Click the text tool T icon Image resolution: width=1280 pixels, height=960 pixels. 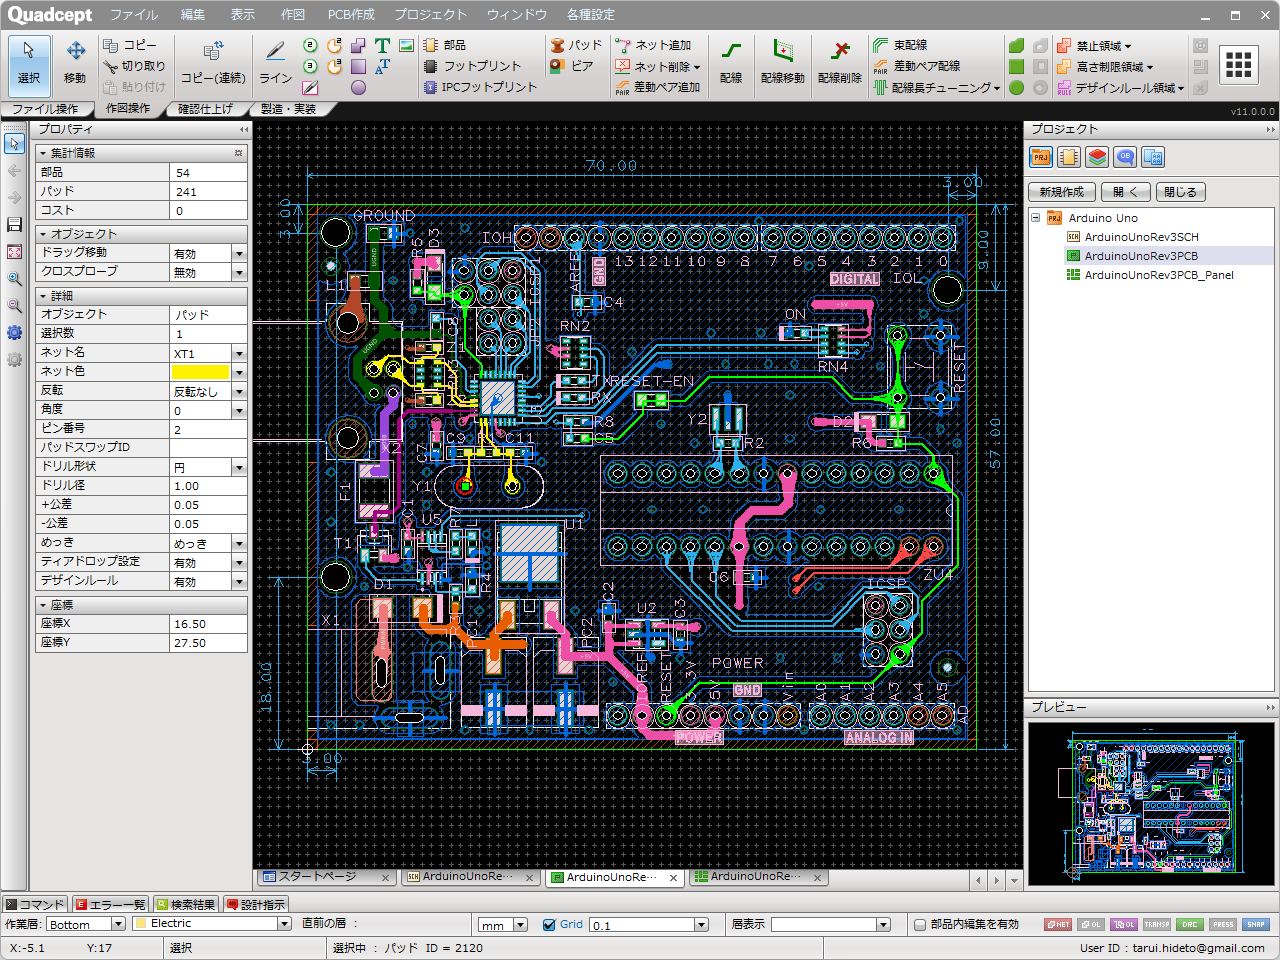point(382,46)
